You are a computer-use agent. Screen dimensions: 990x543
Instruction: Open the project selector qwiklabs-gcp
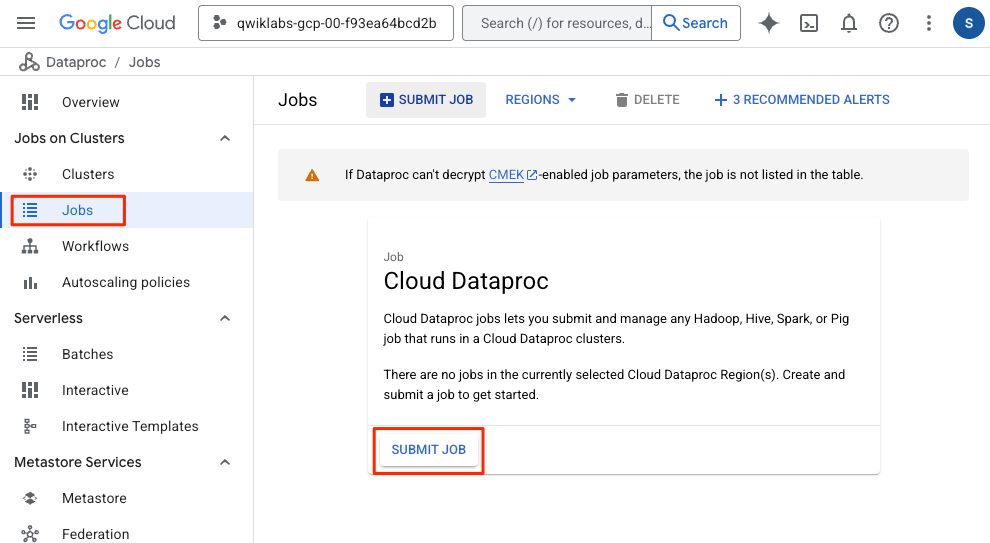tap(326, 23)
